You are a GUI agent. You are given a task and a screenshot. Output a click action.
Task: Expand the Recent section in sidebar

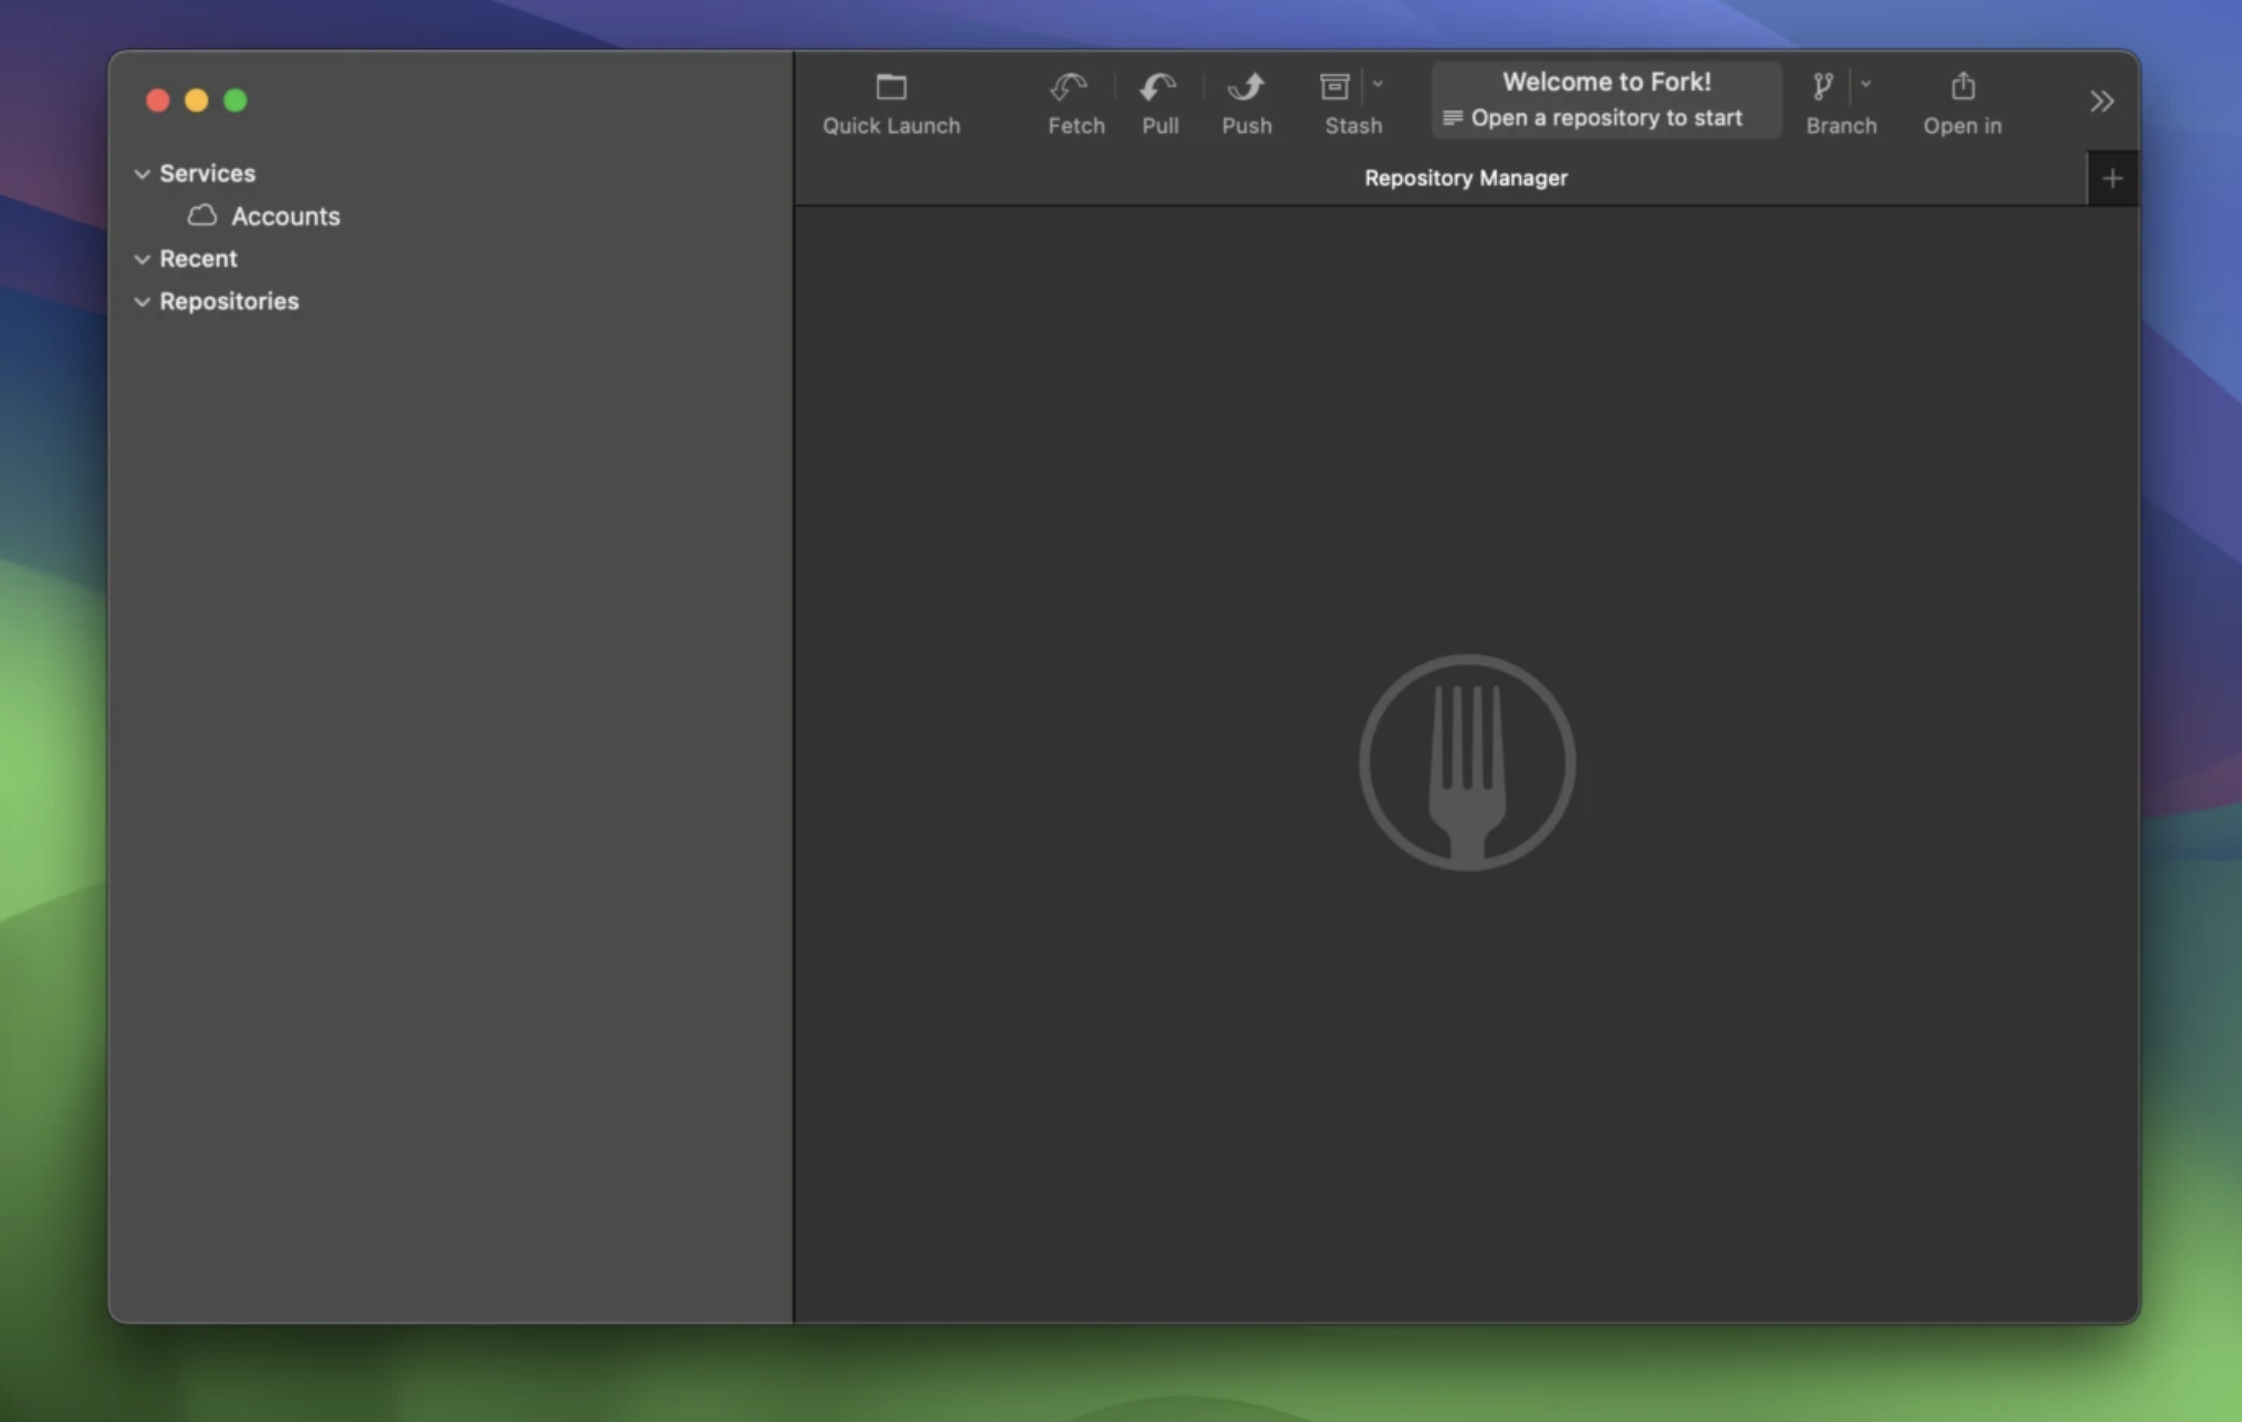(x=144, y=257)
